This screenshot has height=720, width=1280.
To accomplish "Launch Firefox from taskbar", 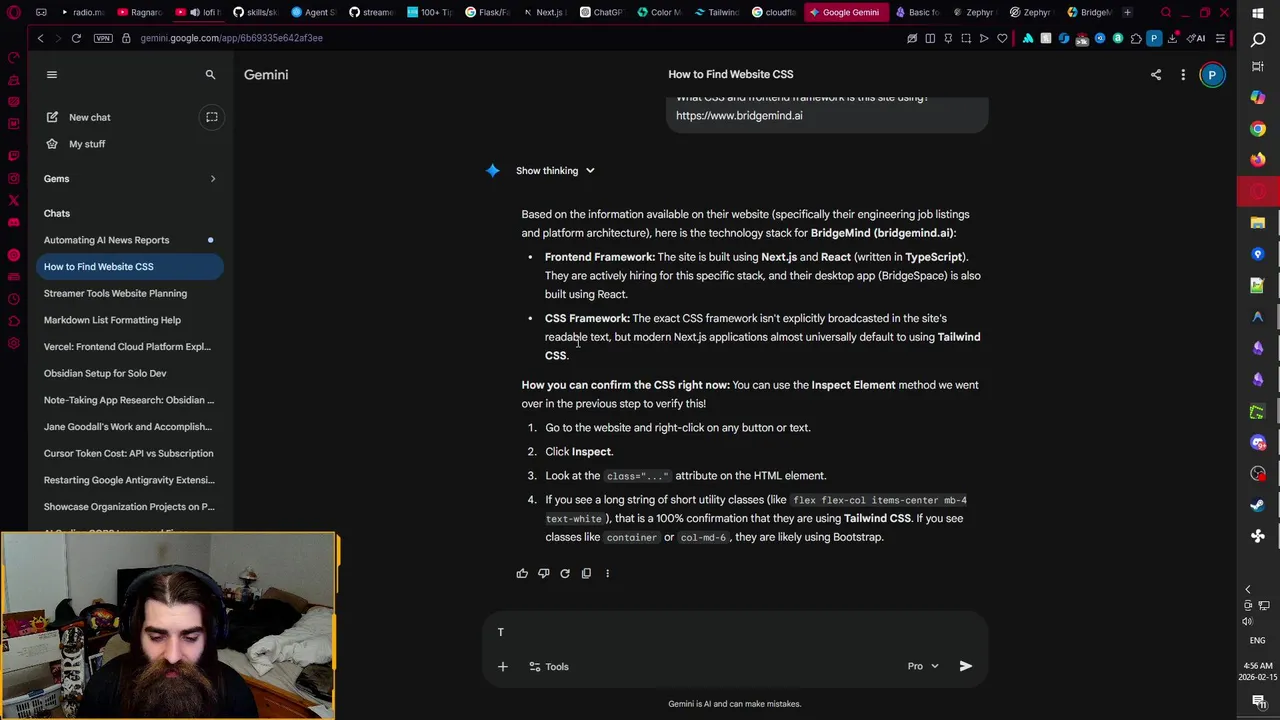I will click(1258, 160).
